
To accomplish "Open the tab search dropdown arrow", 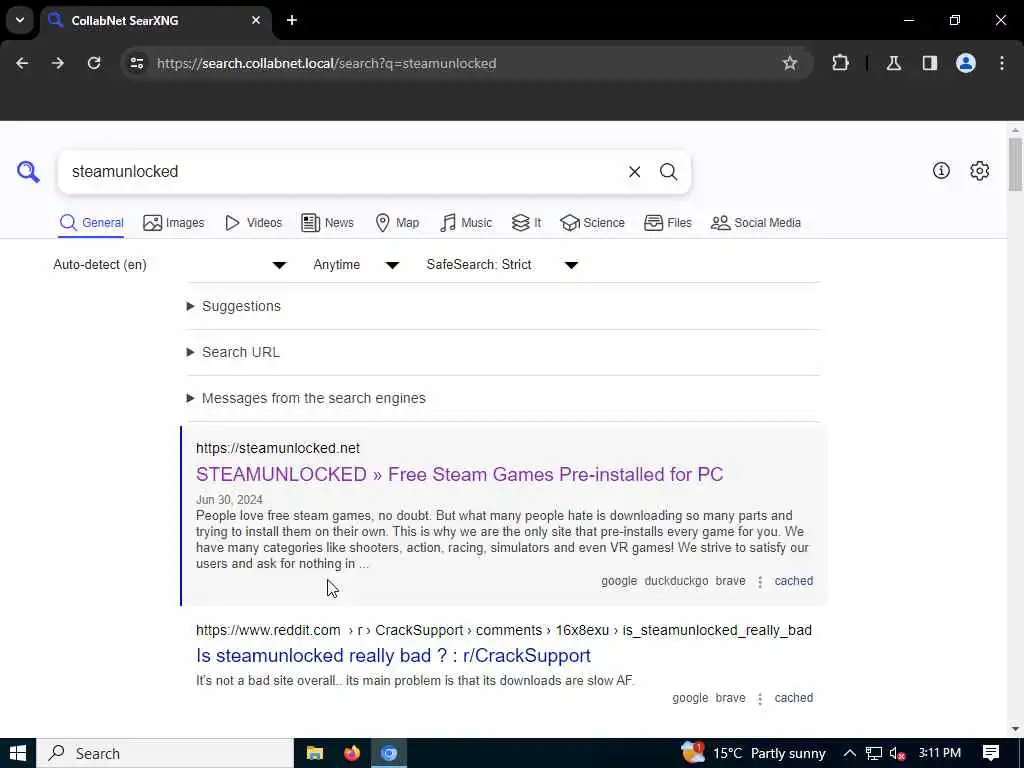I will (x=20, y=20).
